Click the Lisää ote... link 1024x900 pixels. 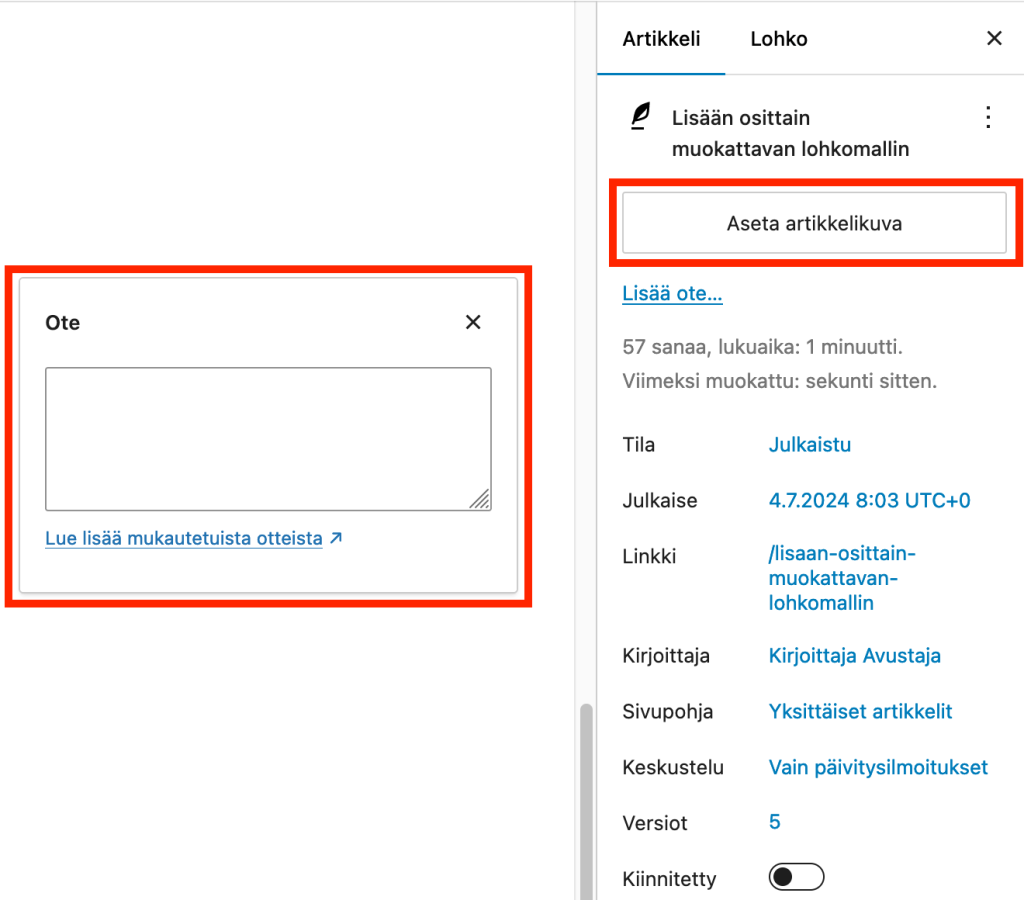[x=672, y=293]
